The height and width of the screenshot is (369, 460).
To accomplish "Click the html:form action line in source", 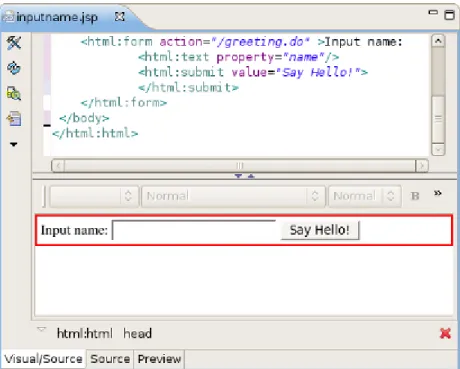I will 242,42.
